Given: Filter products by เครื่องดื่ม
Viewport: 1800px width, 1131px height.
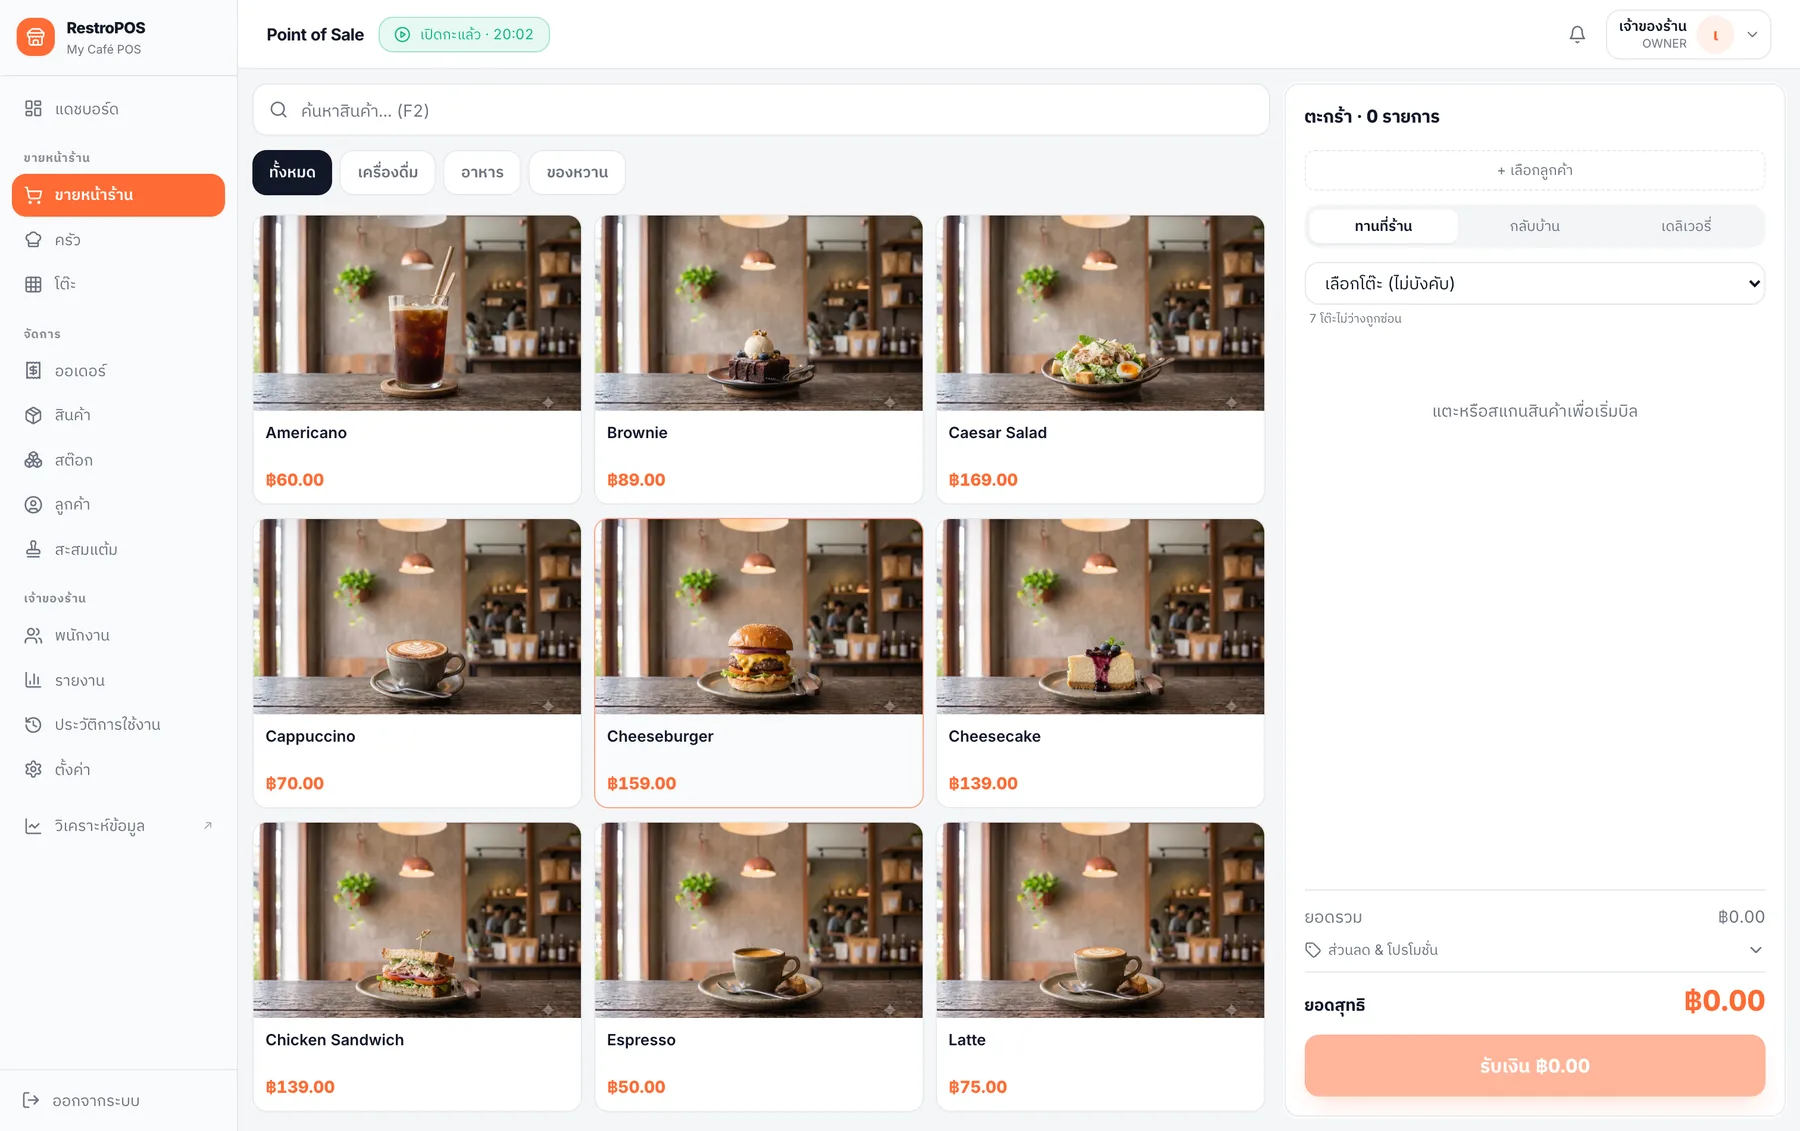Looking at the screenshot, I should pyautogui.click(x=388, y=173).
